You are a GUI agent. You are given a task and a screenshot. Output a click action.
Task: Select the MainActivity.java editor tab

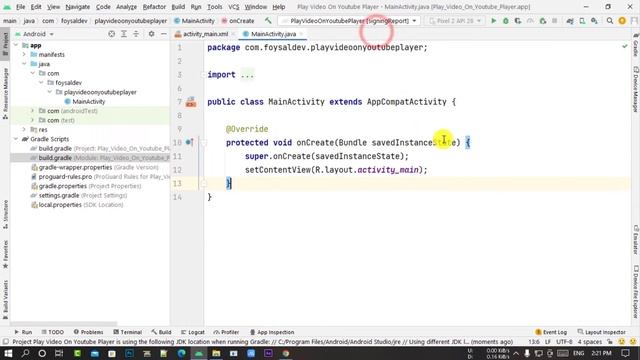[x=273, y=34]
